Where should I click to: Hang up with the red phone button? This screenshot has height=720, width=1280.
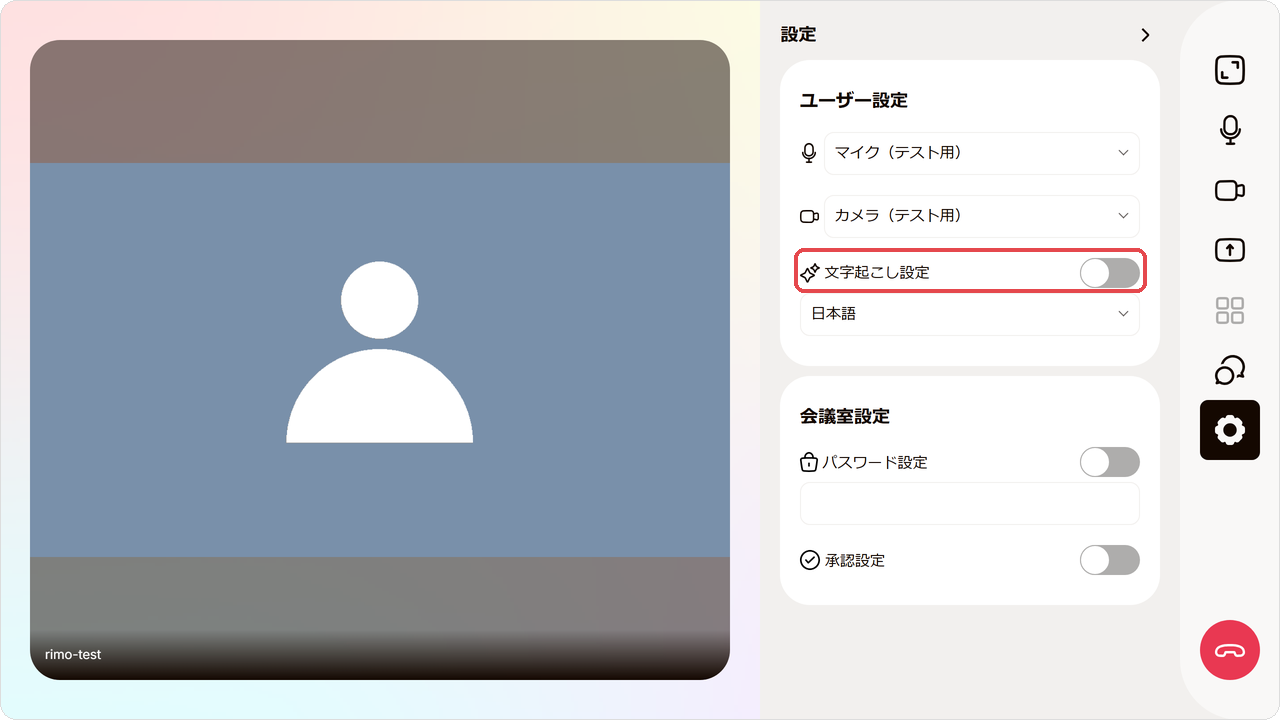1230,650
